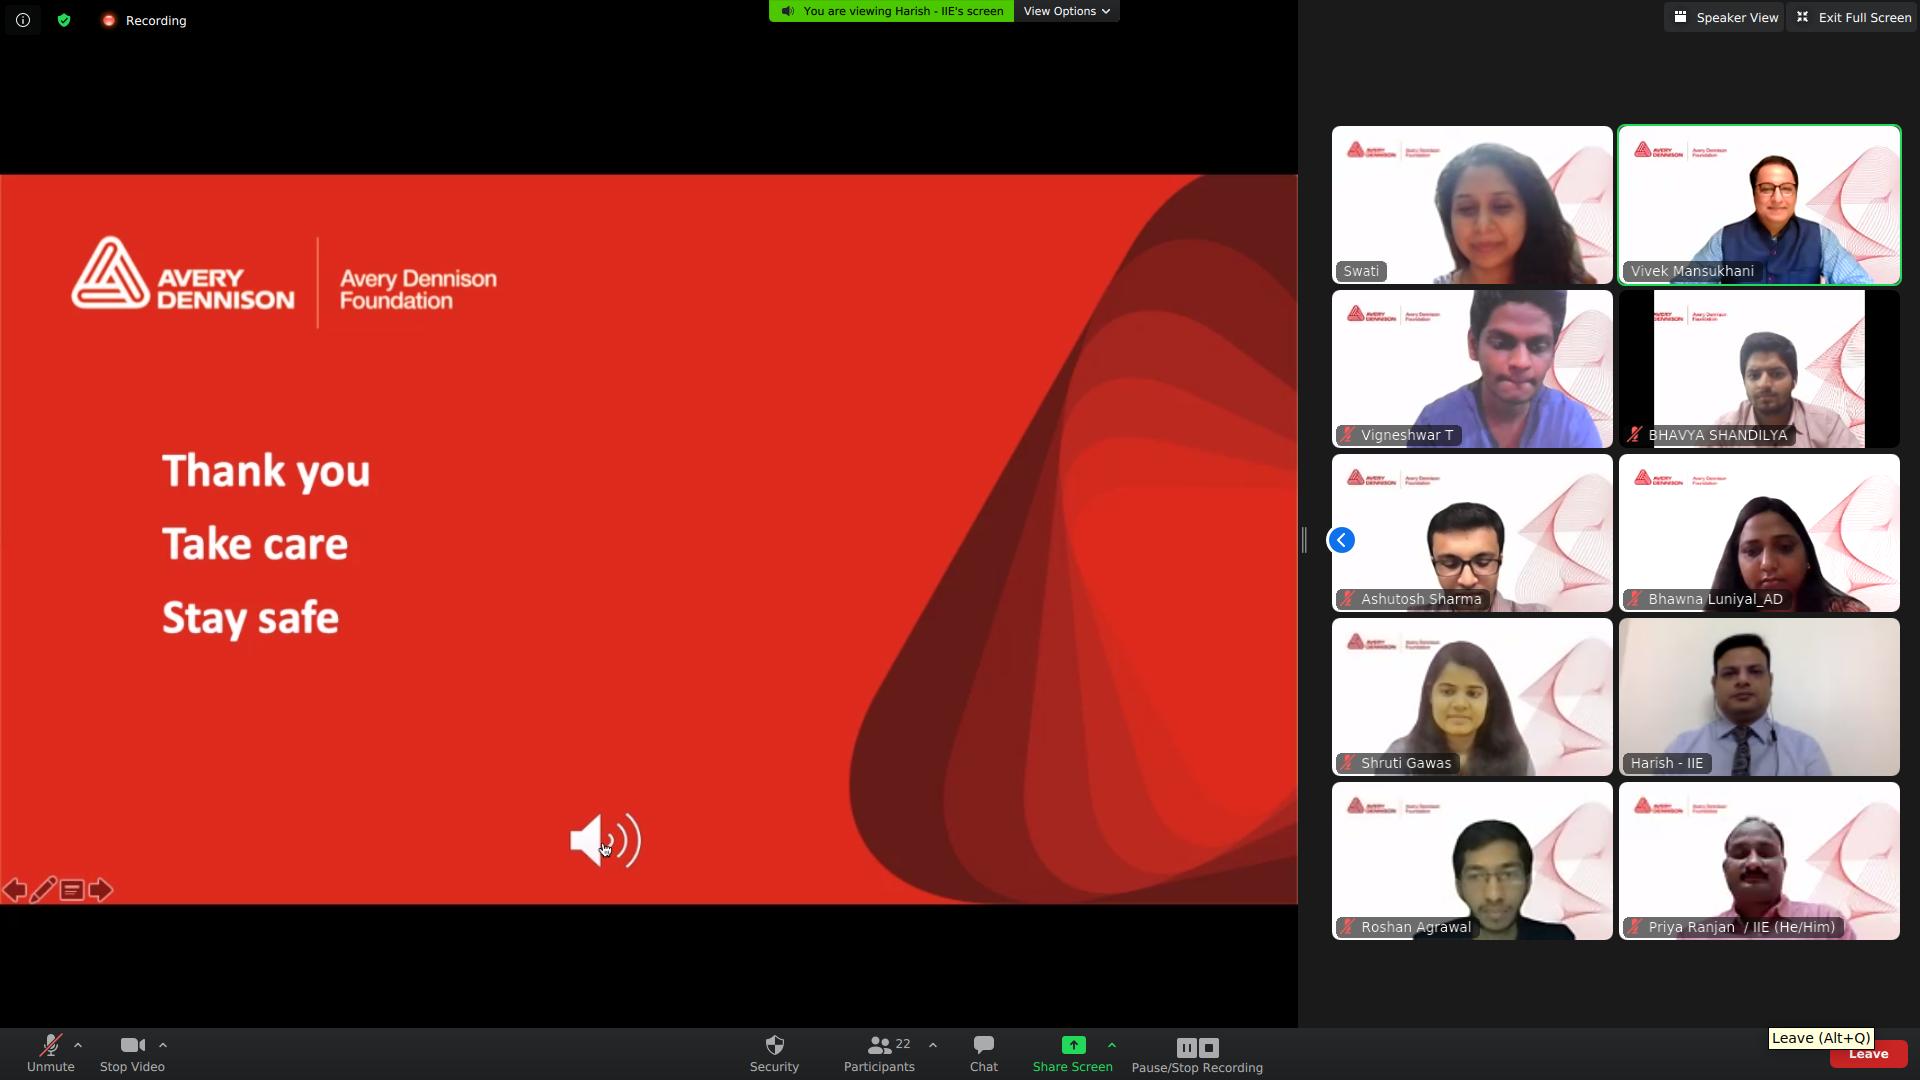Switch to Speaker View
The width and height of the screenshot is (1920, 1080).
point(1727,17)
